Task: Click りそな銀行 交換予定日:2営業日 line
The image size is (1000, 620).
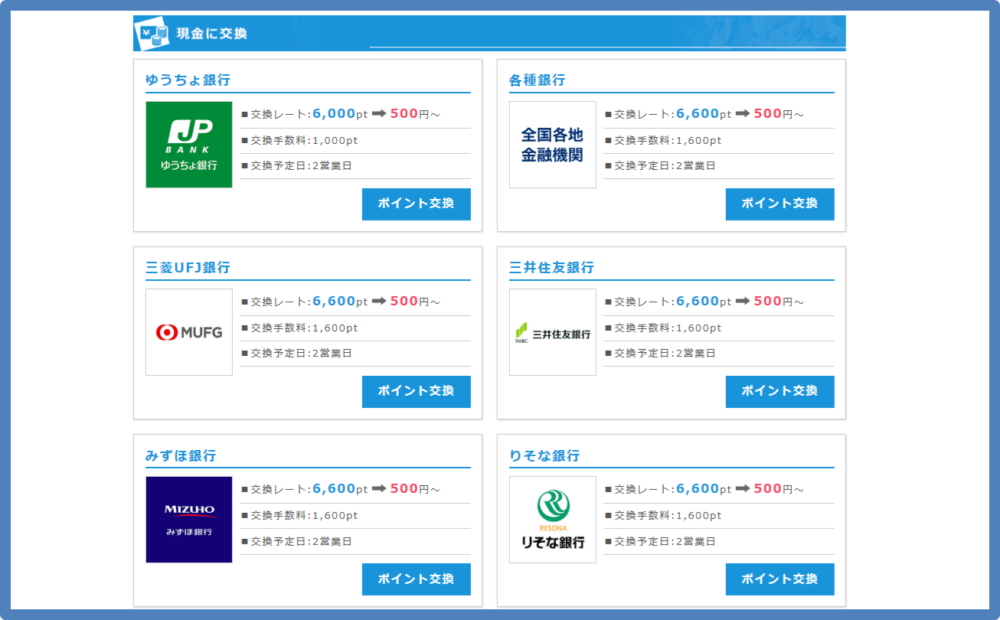Action: pos(660,542)
